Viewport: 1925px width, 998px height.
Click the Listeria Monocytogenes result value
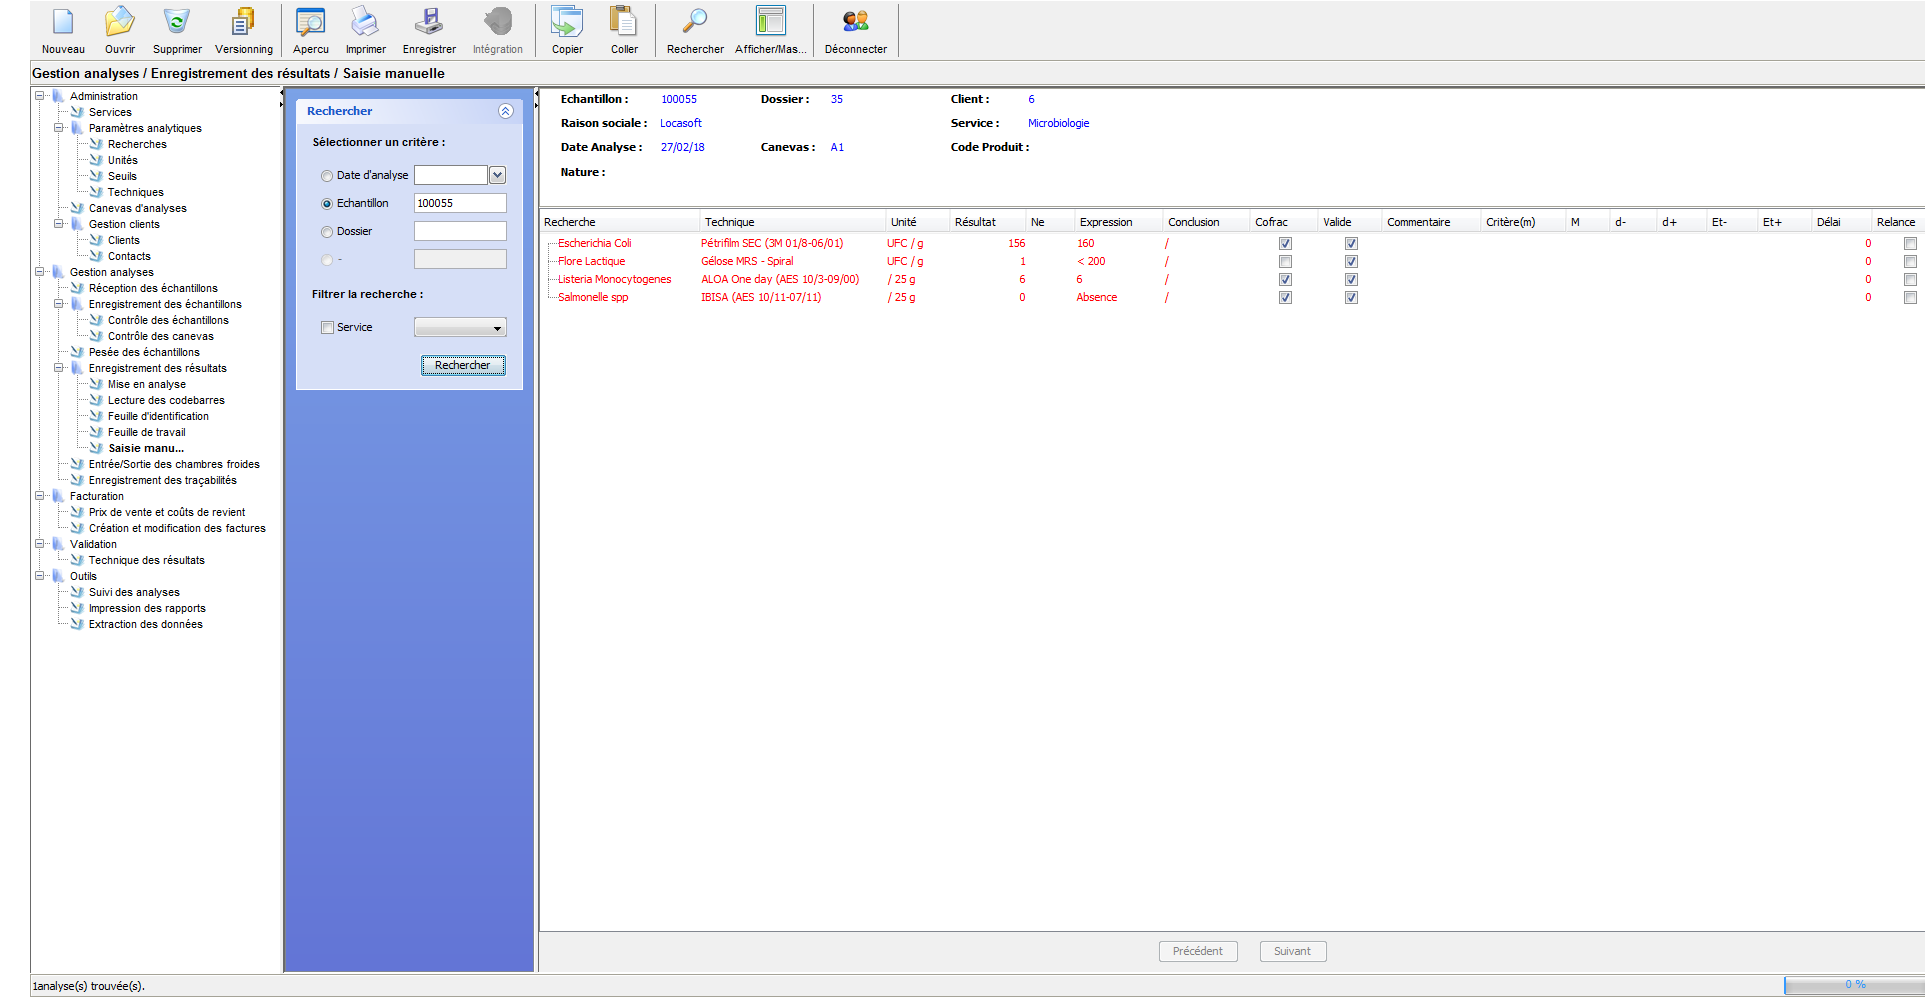(x=1022, y=279)
